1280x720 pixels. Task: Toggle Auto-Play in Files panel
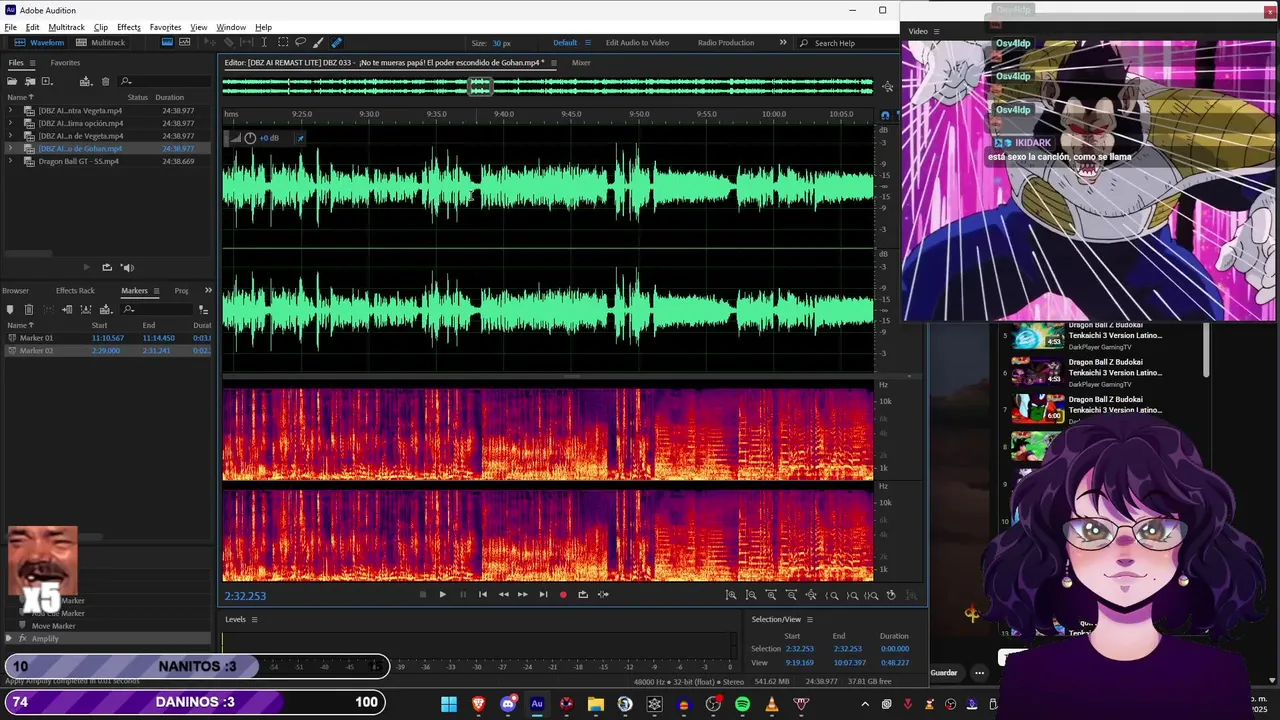point(127,267)
